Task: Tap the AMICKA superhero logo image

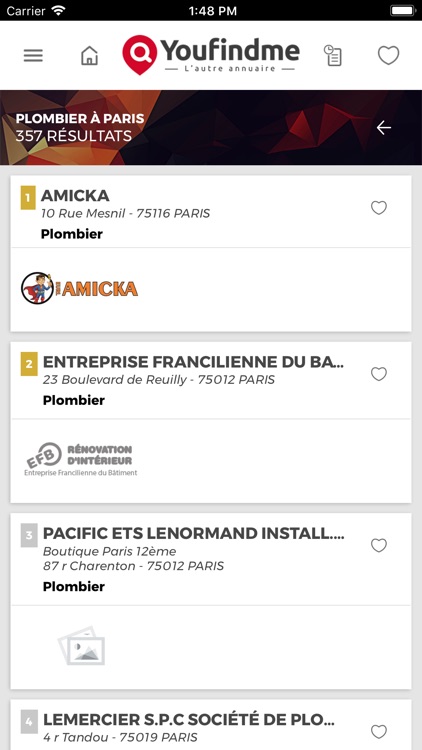Action: (79, 288)
